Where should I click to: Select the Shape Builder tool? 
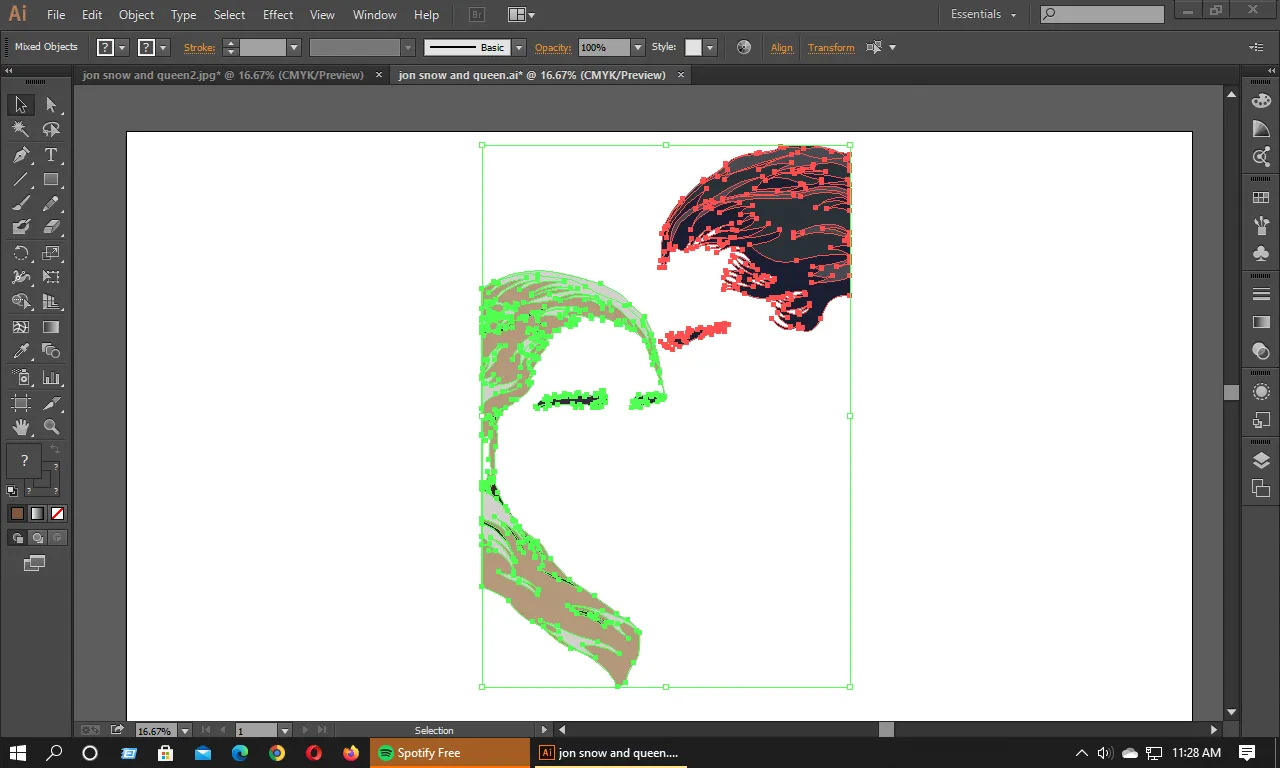(20, 302)
